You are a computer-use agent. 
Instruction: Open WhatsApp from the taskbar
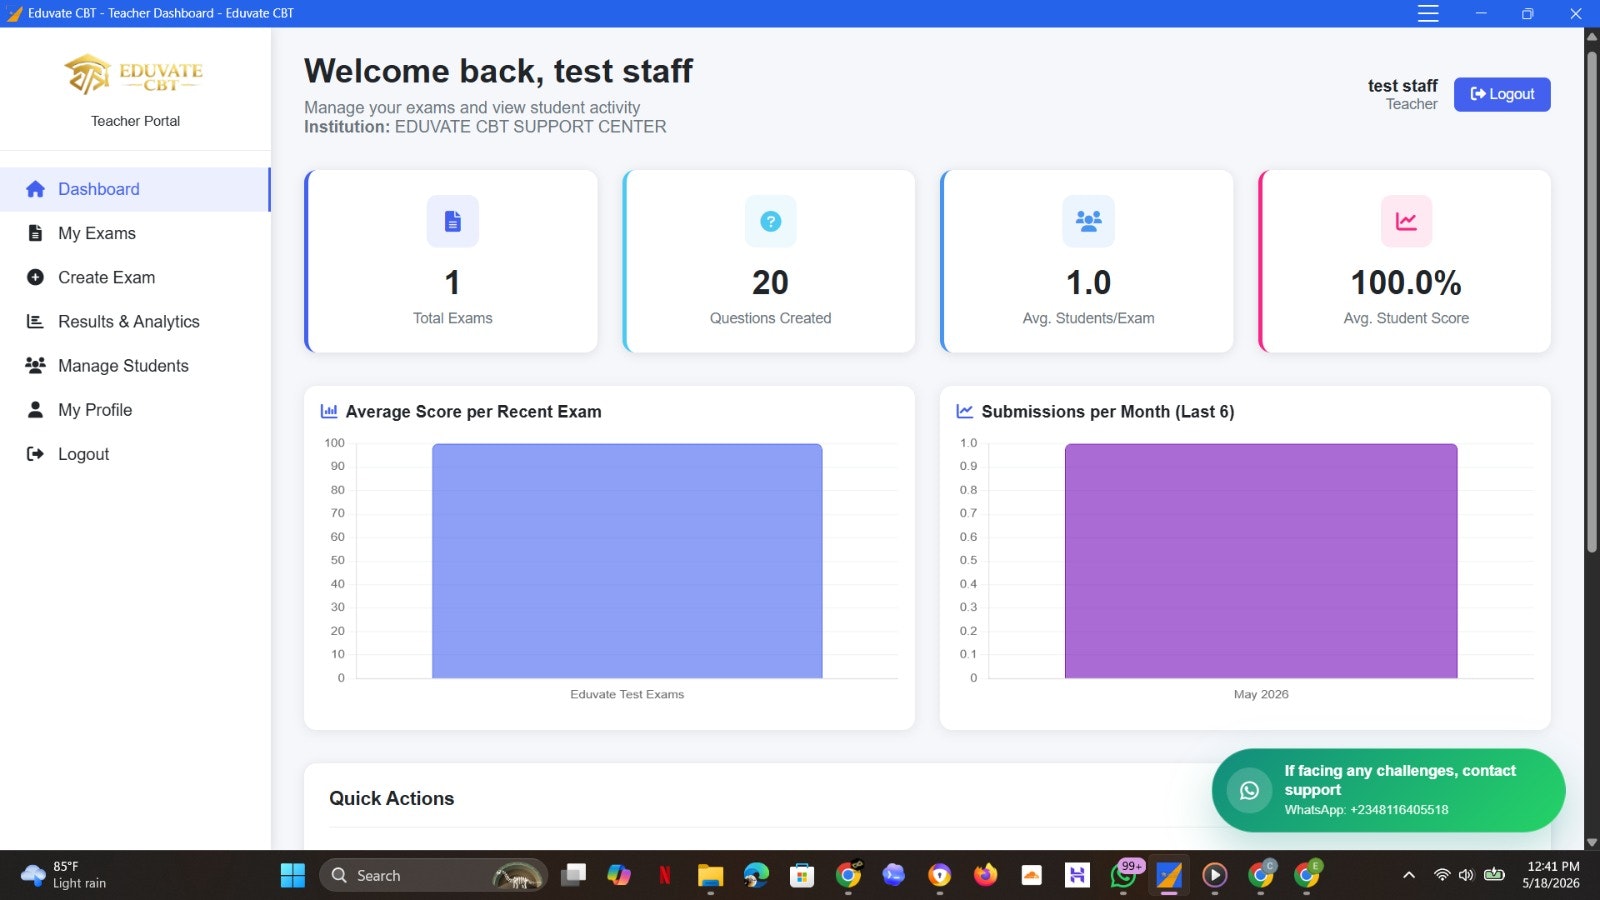coord(1123,875)
